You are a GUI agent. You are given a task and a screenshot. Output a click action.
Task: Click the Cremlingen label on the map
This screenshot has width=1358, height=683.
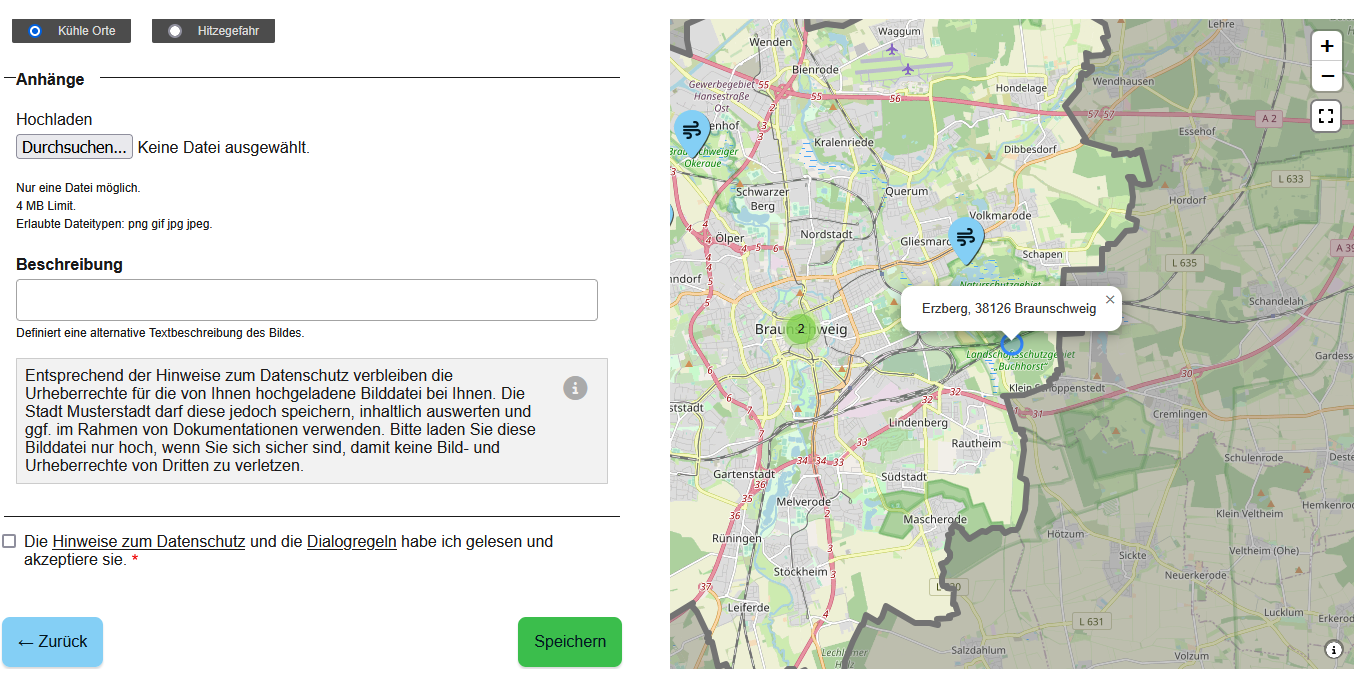tap(1180, 413)
